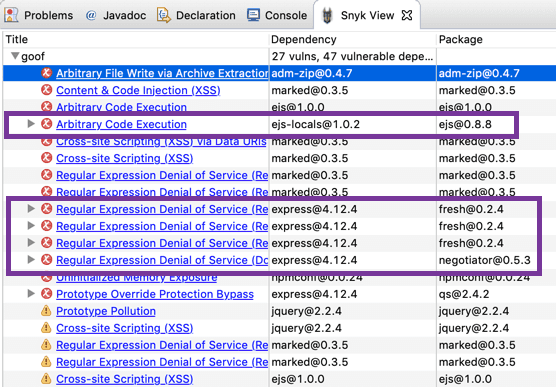Click the Package column header
556x387 pixels.
(461, 39)
